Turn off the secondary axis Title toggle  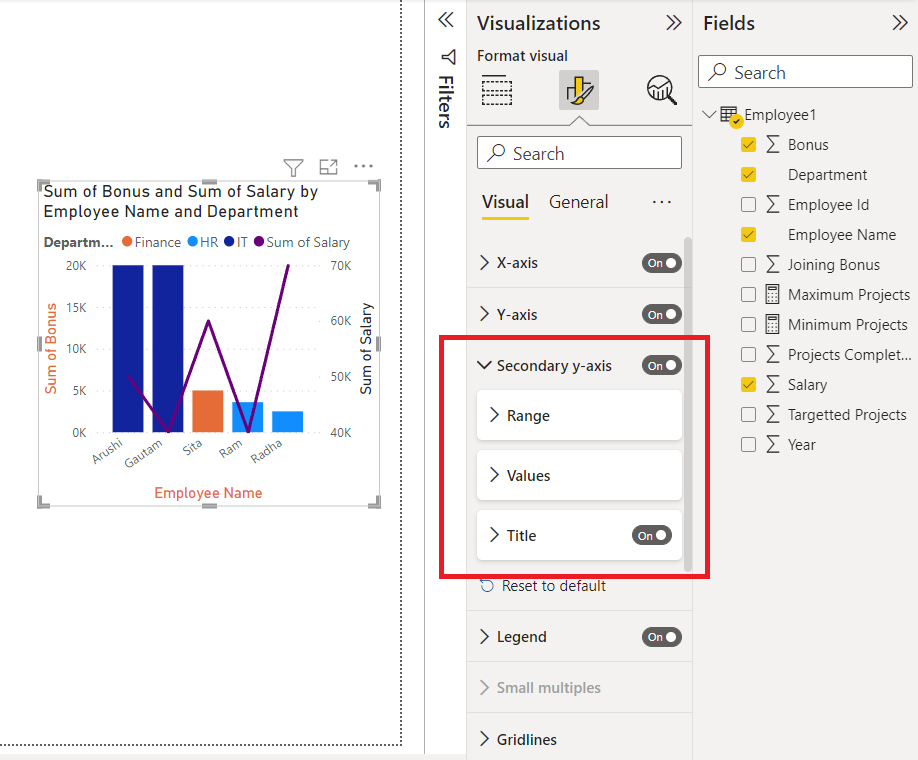[652, 535]
